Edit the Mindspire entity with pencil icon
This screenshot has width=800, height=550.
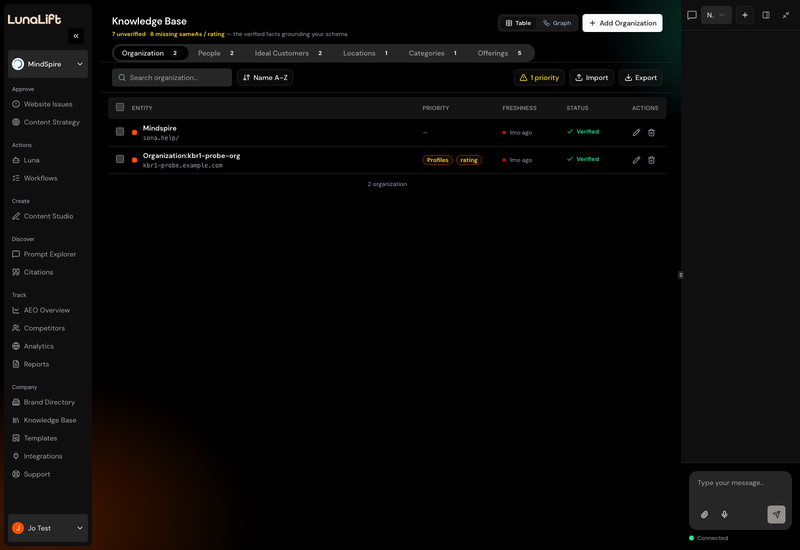636,133
